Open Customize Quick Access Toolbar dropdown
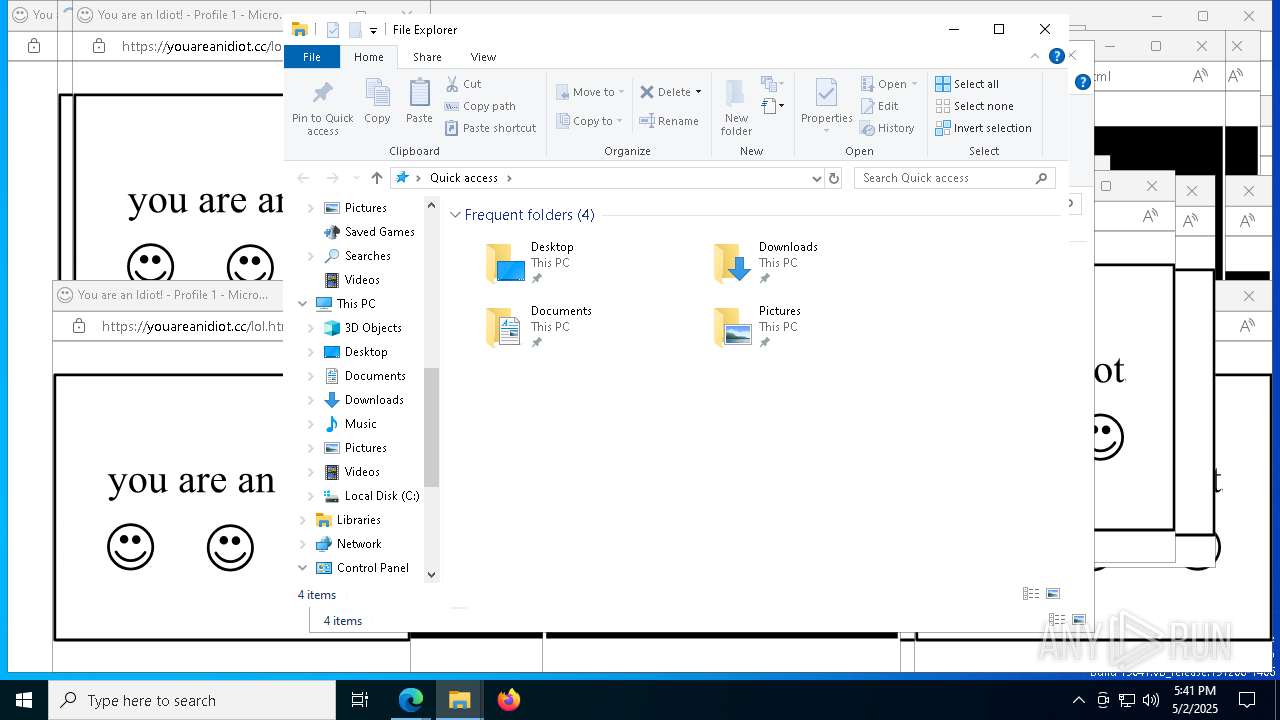The height and width of the screenshot is (720, 1280). click(x=373, y=31)
